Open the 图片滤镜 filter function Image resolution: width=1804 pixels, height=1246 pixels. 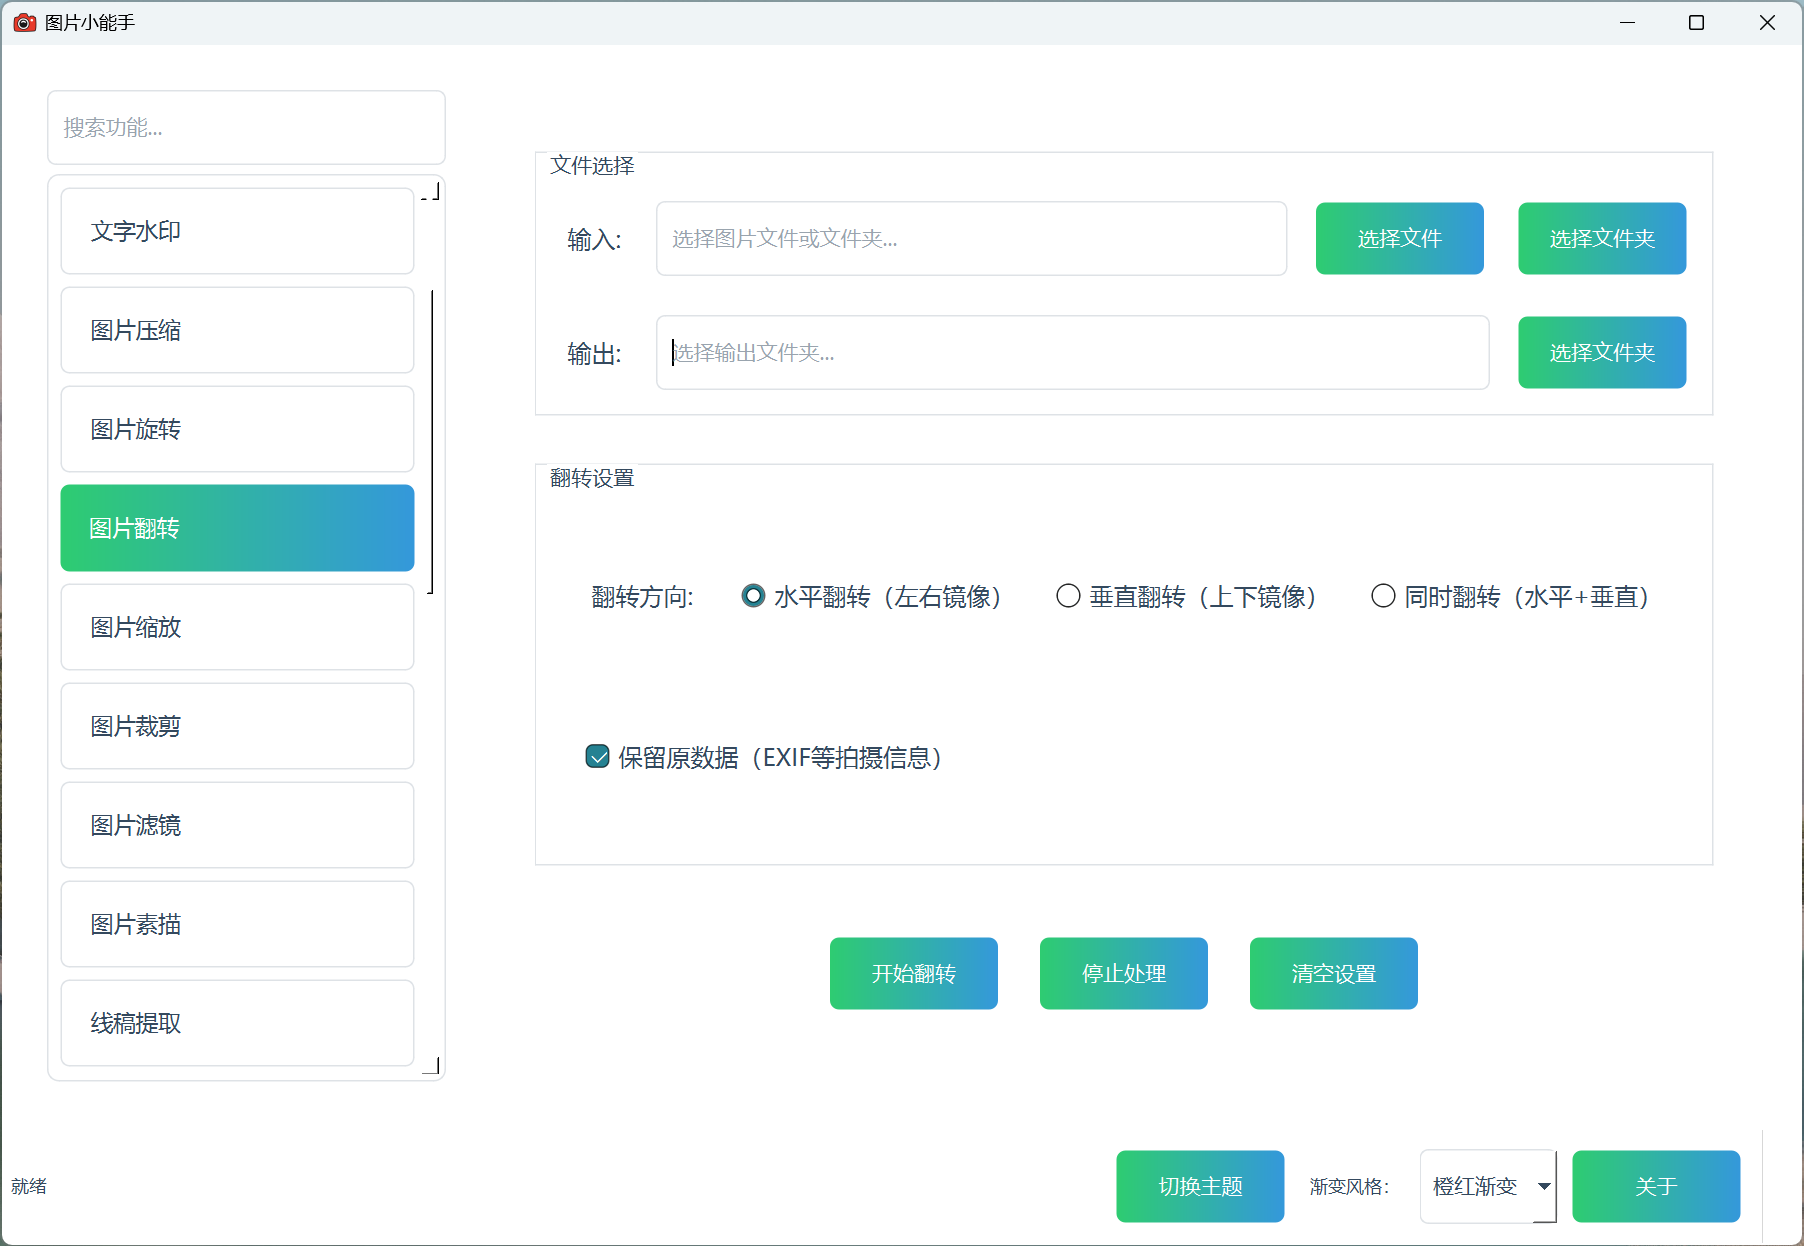(236, 825)
